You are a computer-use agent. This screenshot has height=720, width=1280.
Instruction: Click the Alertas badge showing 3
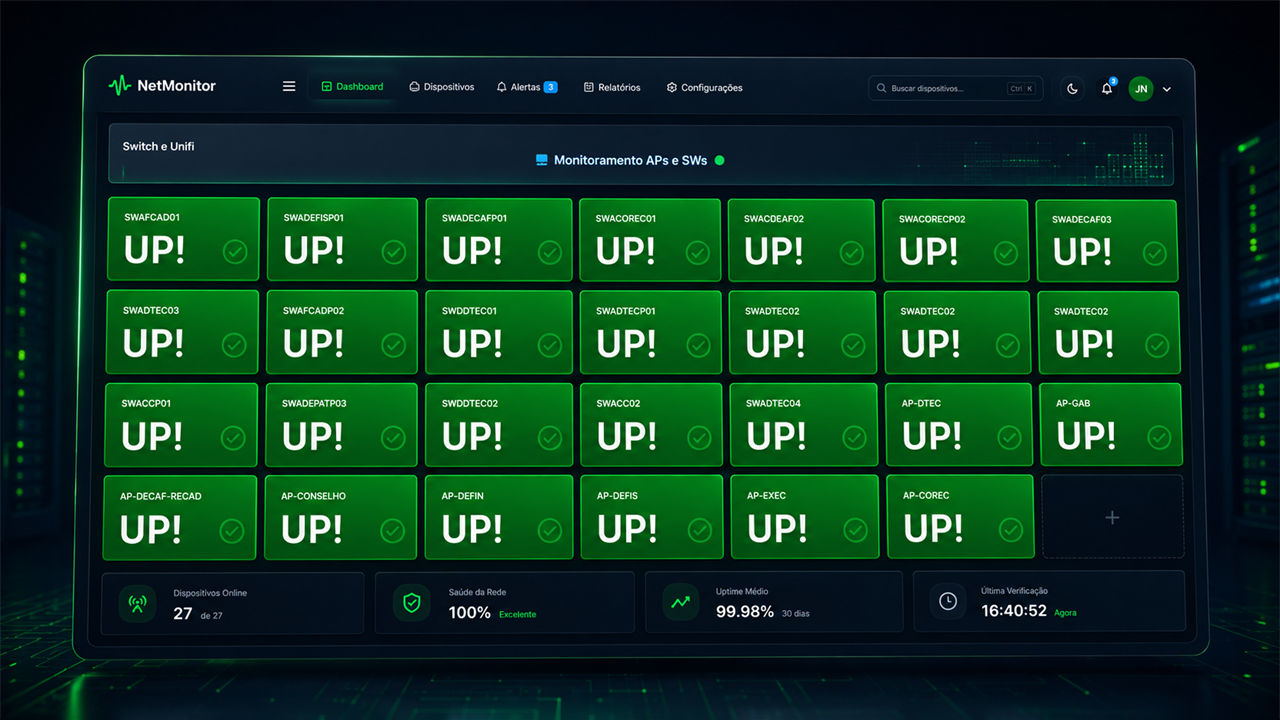coord(551,87)
